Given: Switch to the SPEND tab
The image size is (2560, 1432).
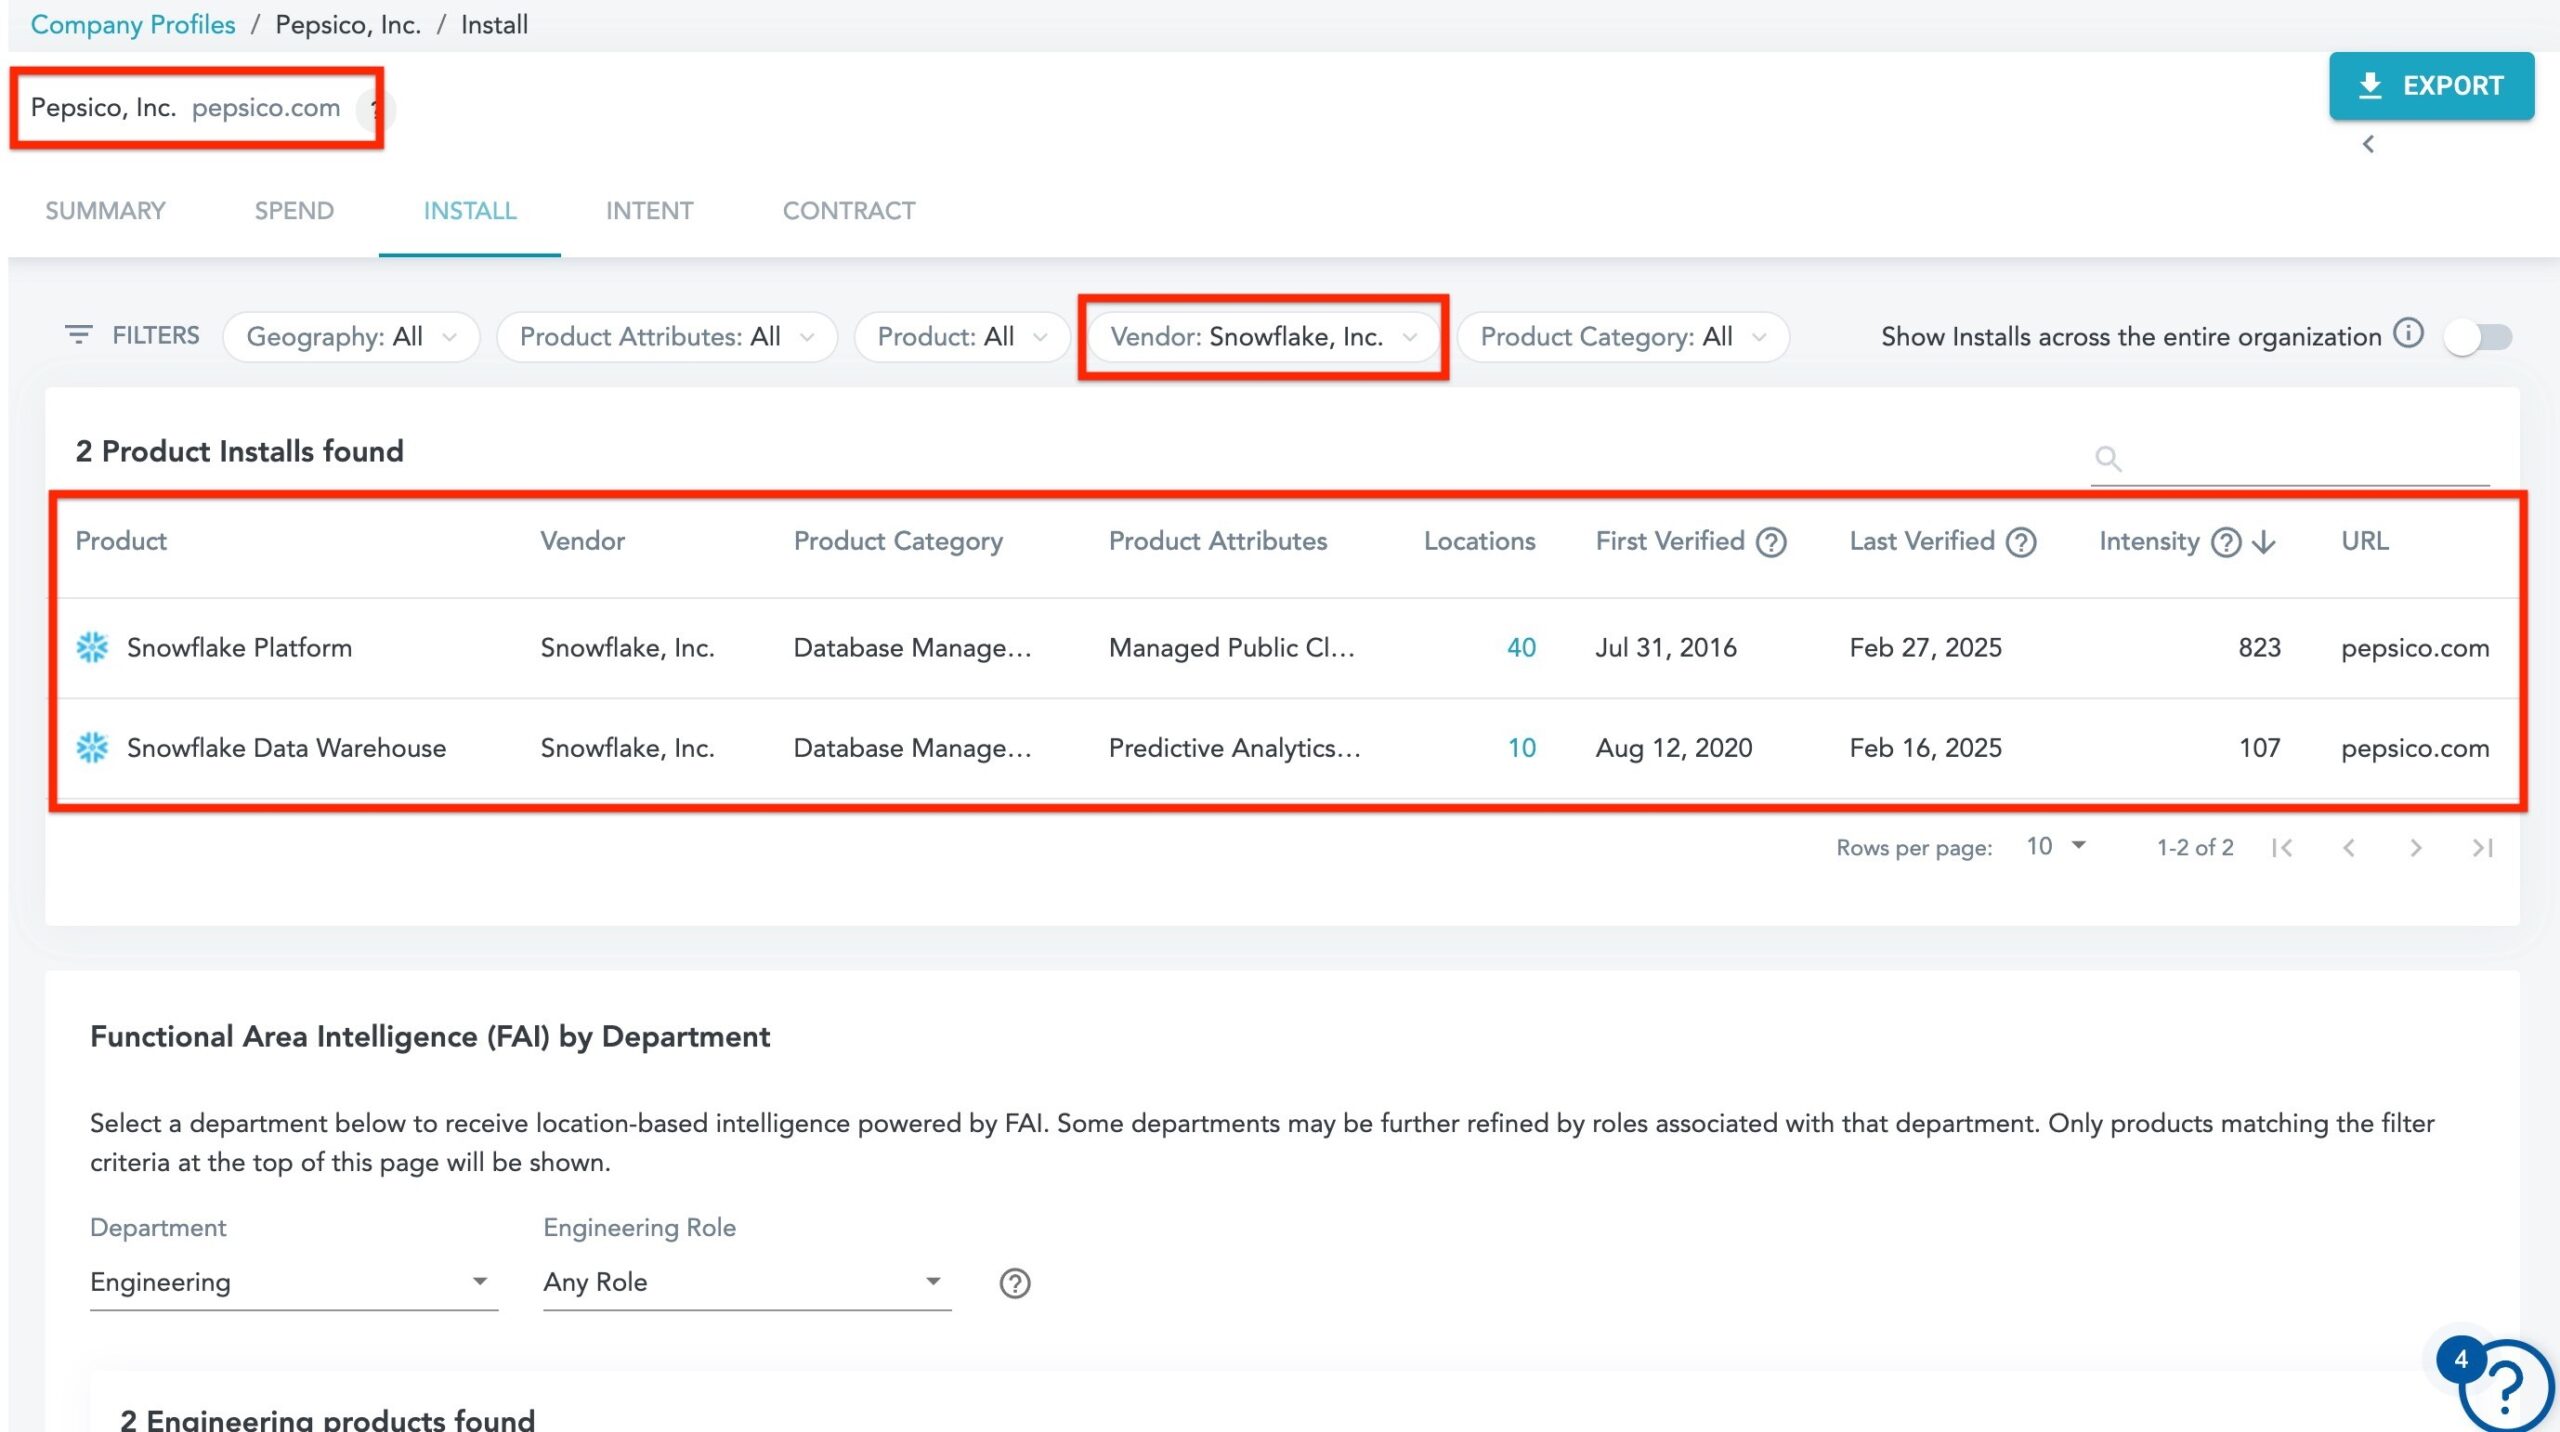Looking at the screenshot, I should 294,211.
